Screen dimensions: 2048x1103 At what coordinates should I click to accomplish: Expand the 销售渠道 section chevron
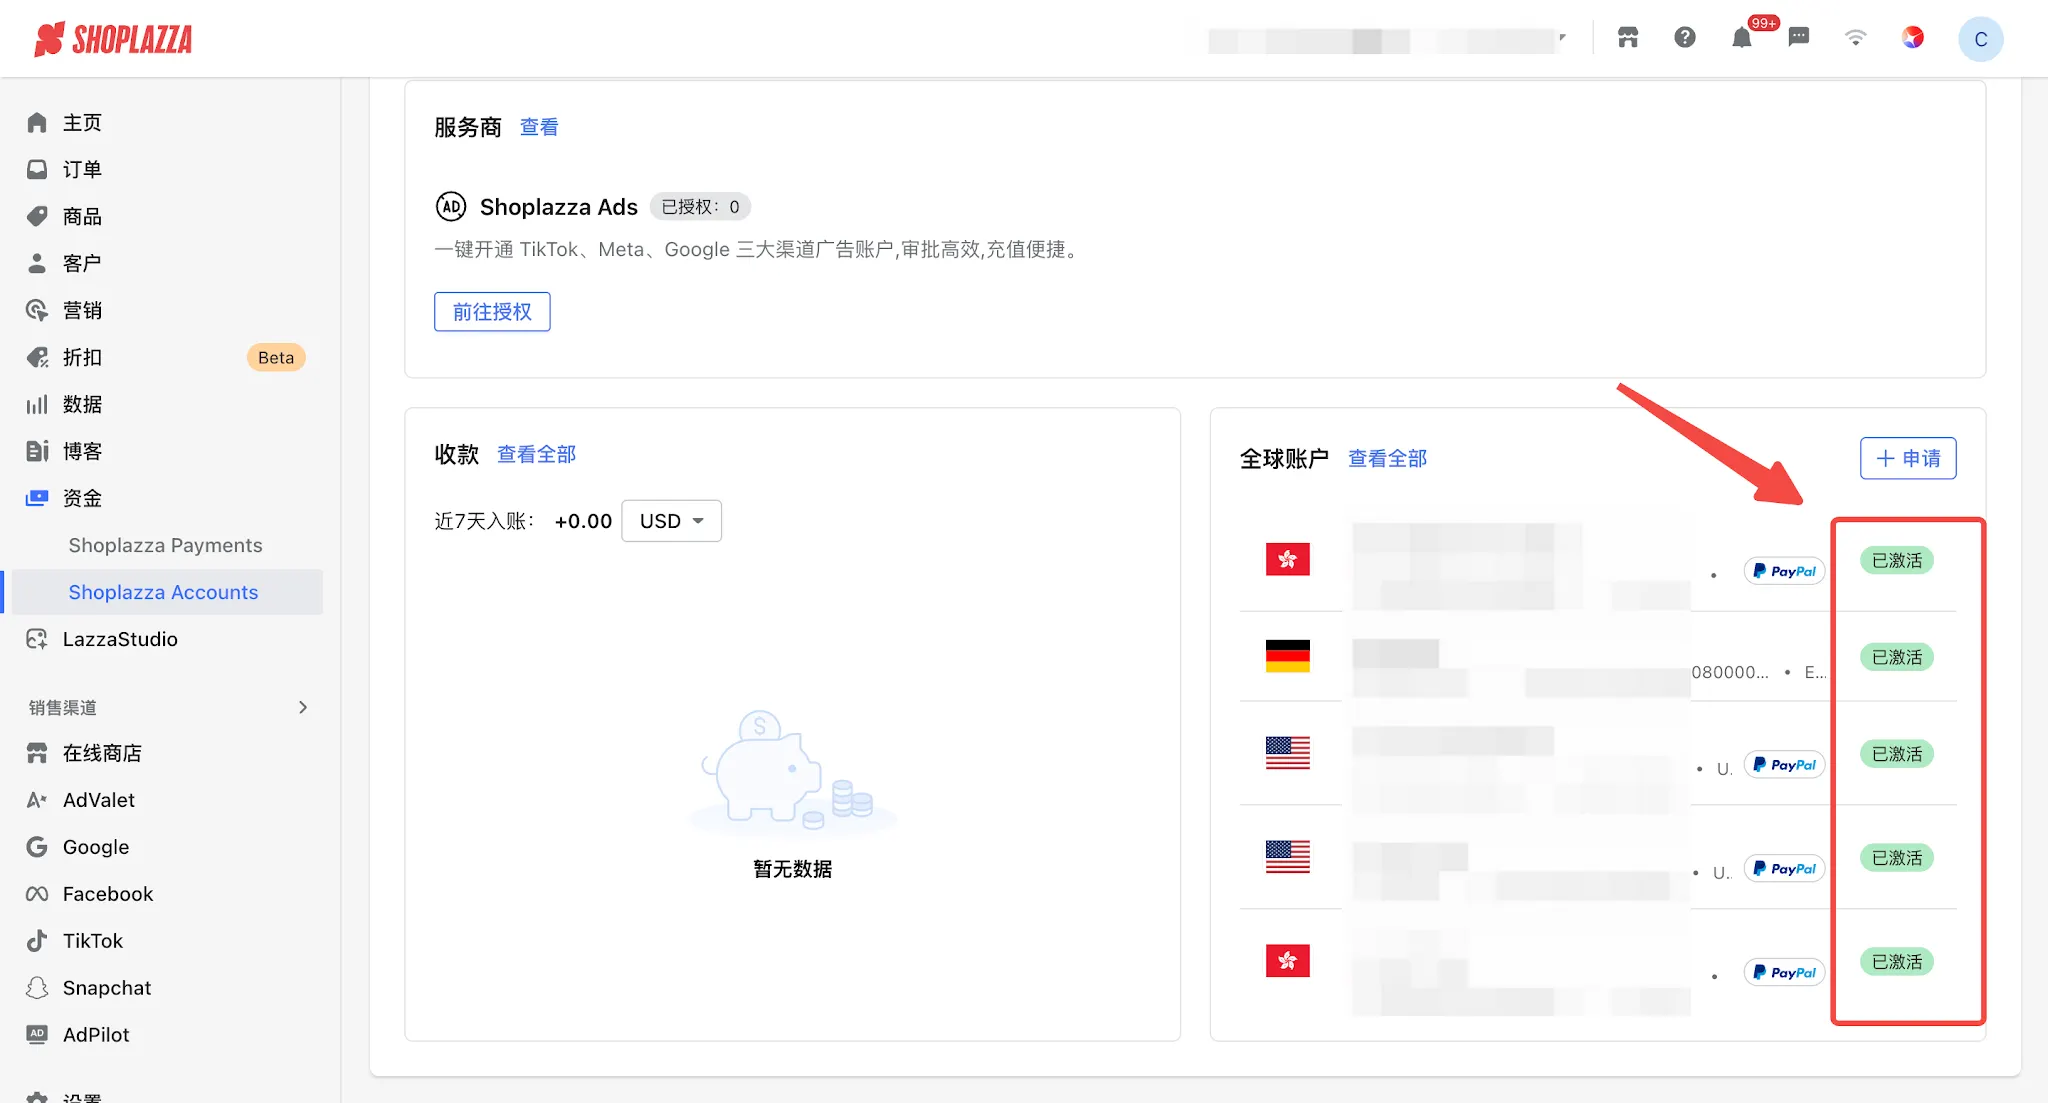(303, 707)
